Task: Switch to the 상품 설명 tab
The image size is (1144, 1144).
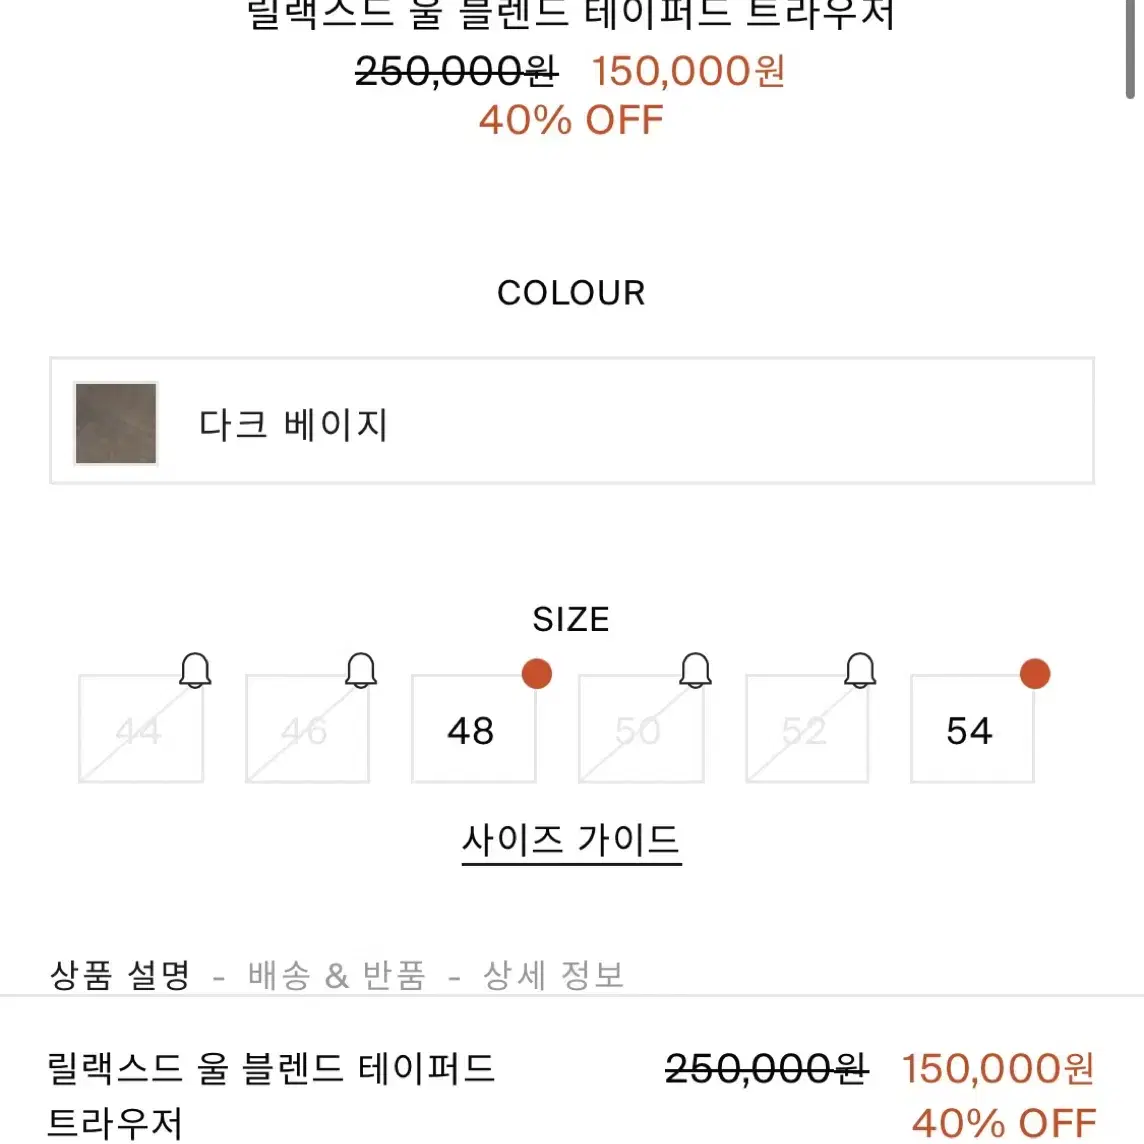Action: (x=120, y=975)
